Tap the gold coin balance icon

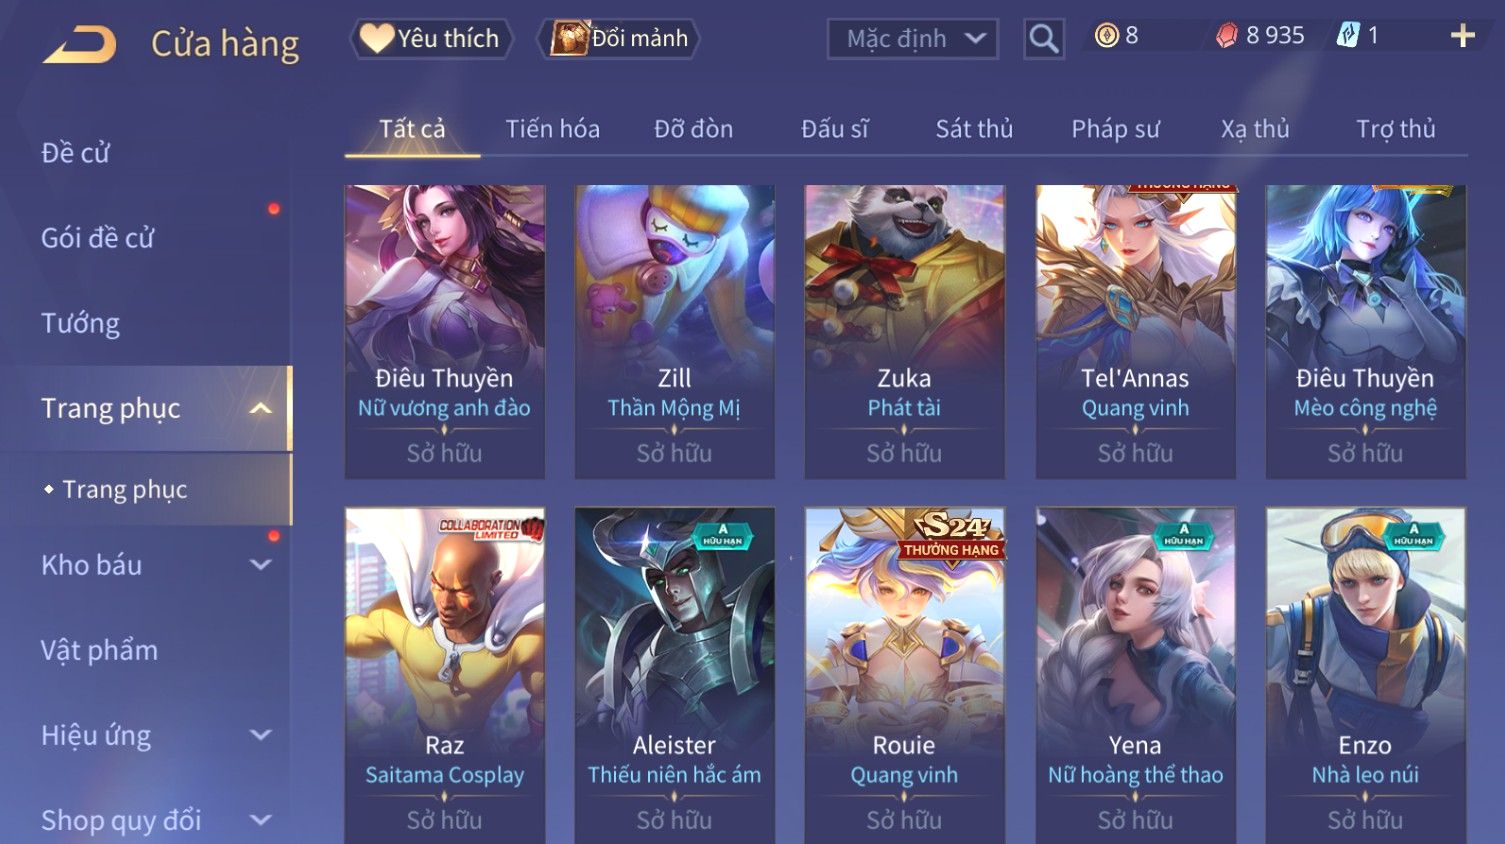pos(1106,36)
